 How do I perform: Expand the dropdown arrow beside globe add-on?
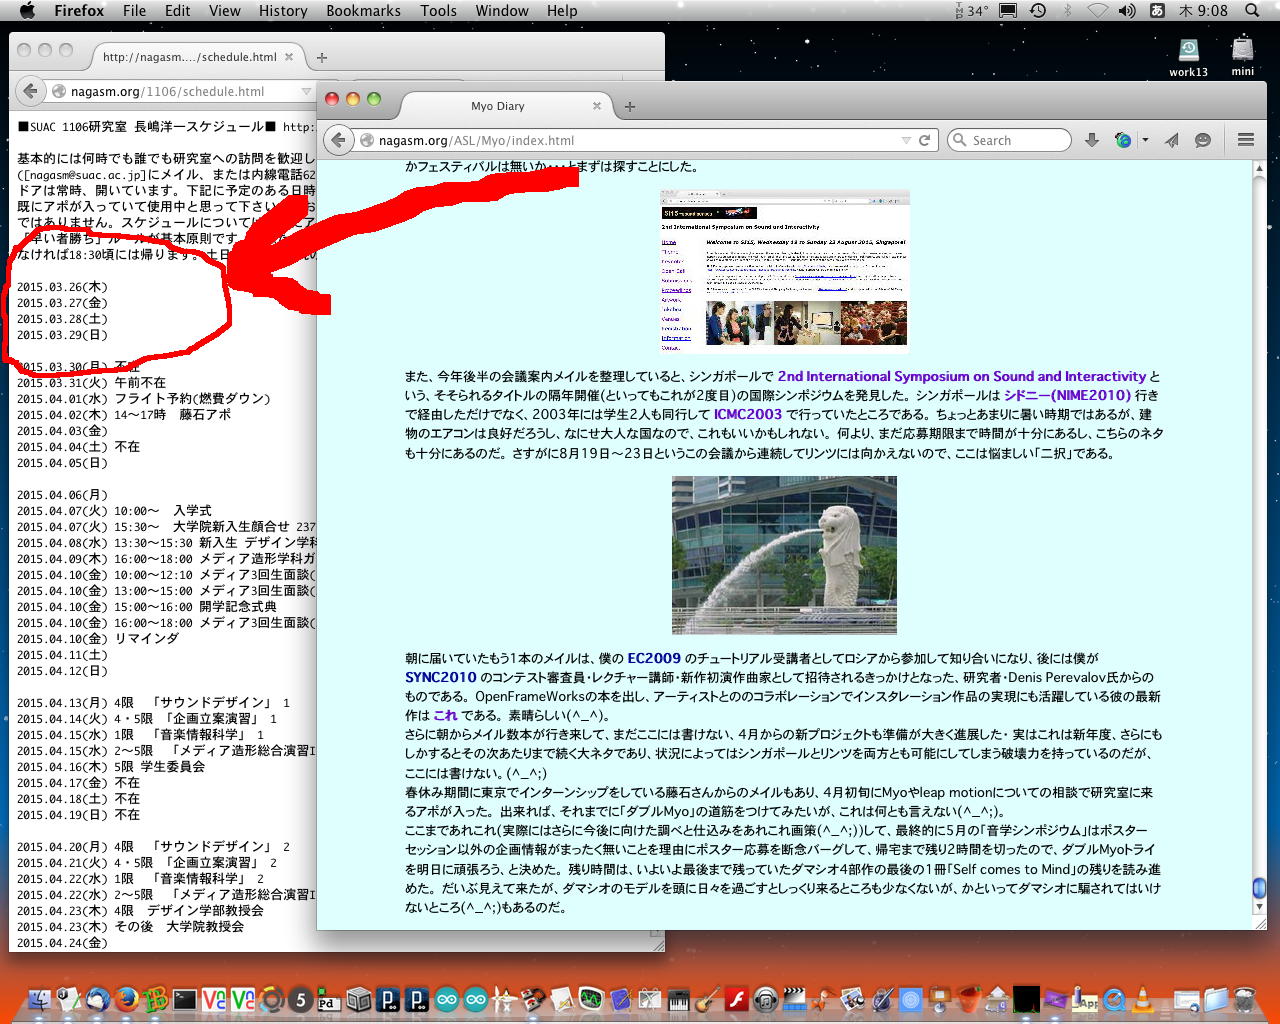point(1145,140)
